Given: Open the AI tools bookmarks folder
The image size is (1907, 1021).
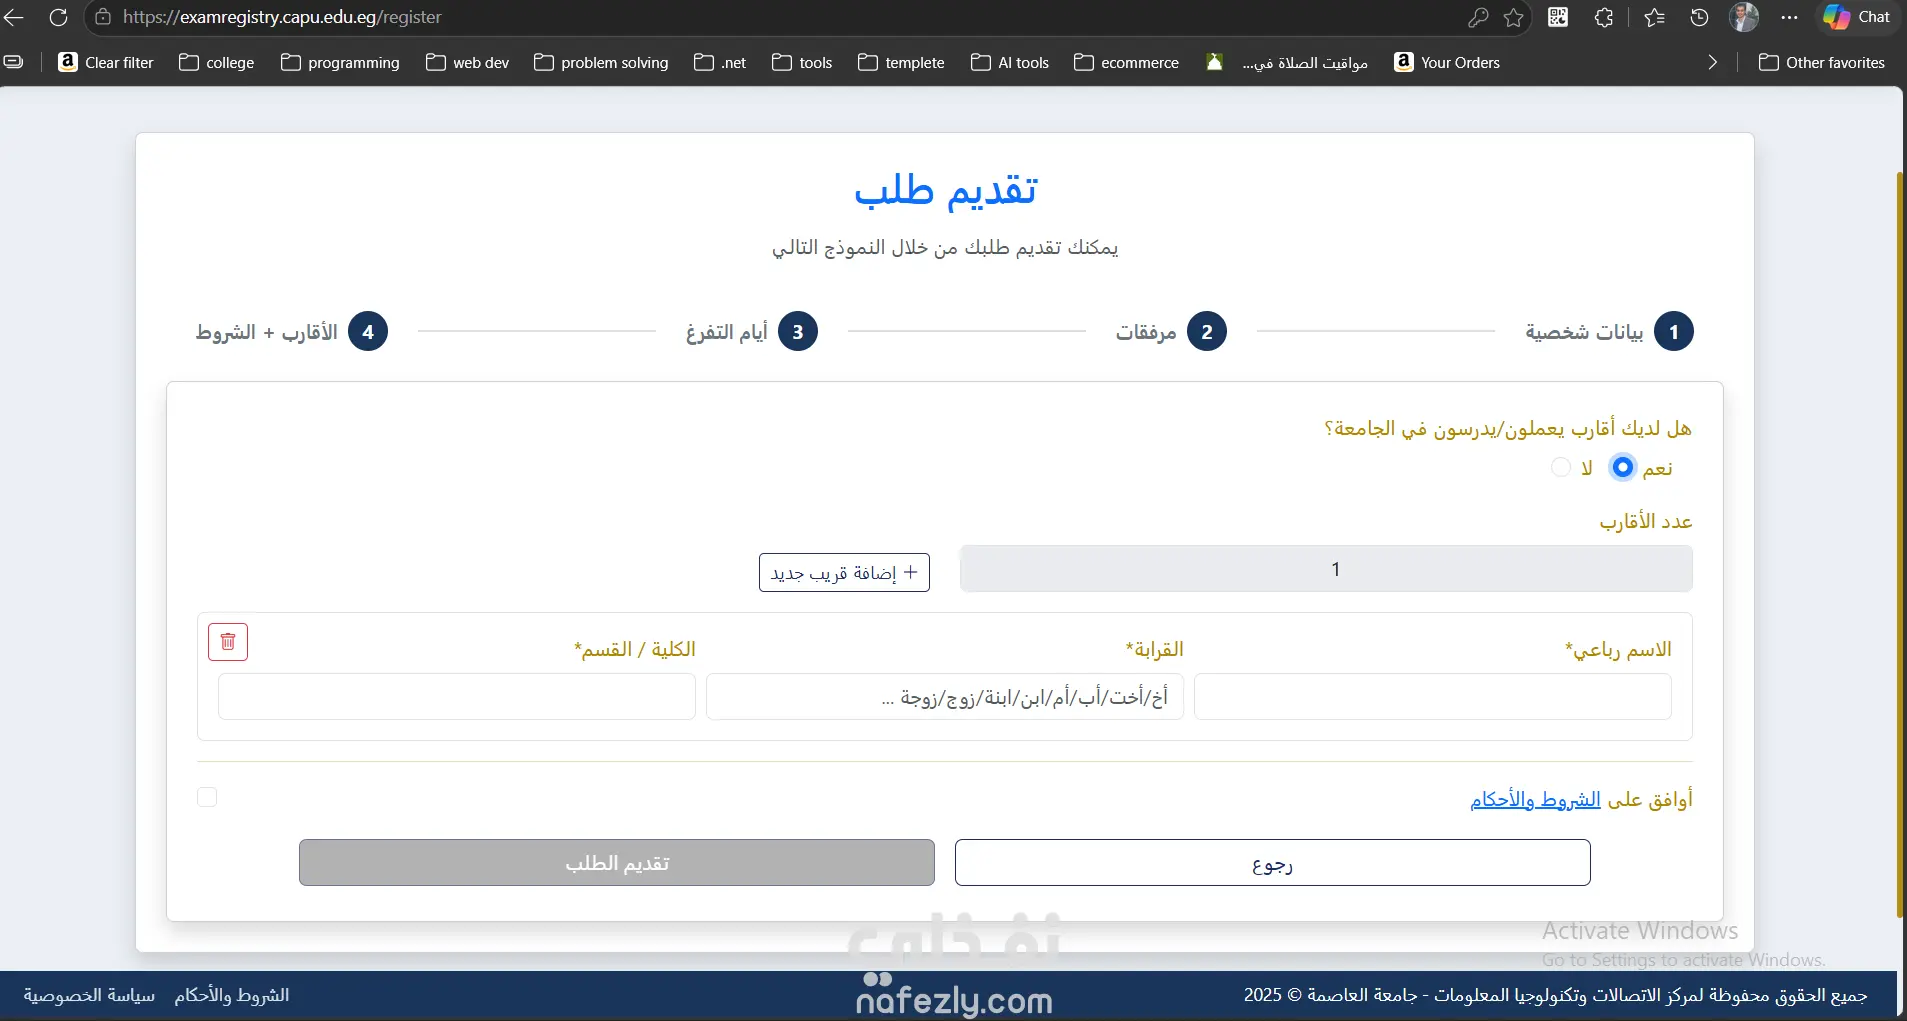Looking at the screenshot, I should (1011, 62).
